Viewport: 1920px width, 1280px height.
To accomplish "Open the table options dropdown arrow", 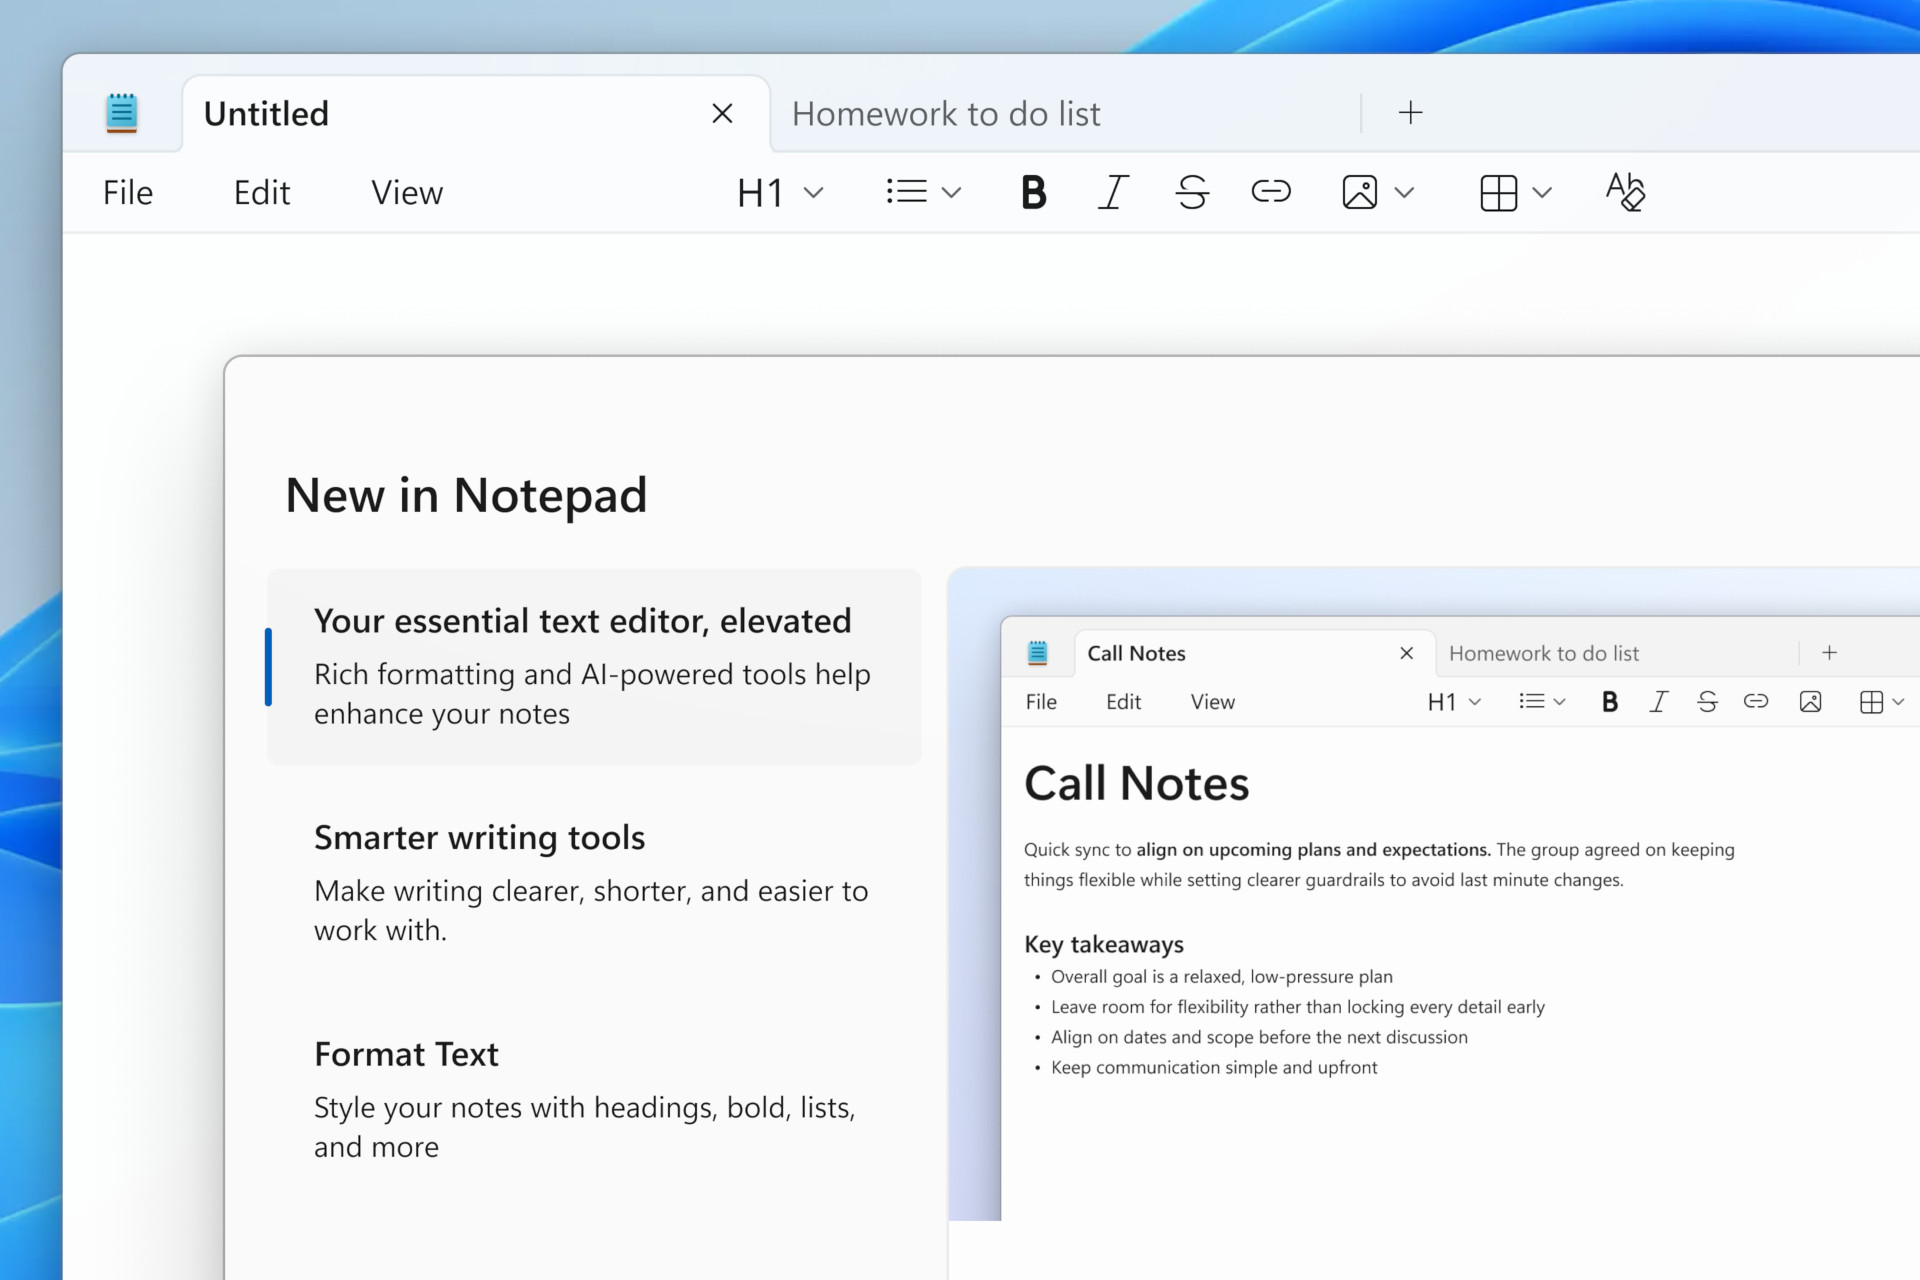I will point(1542,192).
